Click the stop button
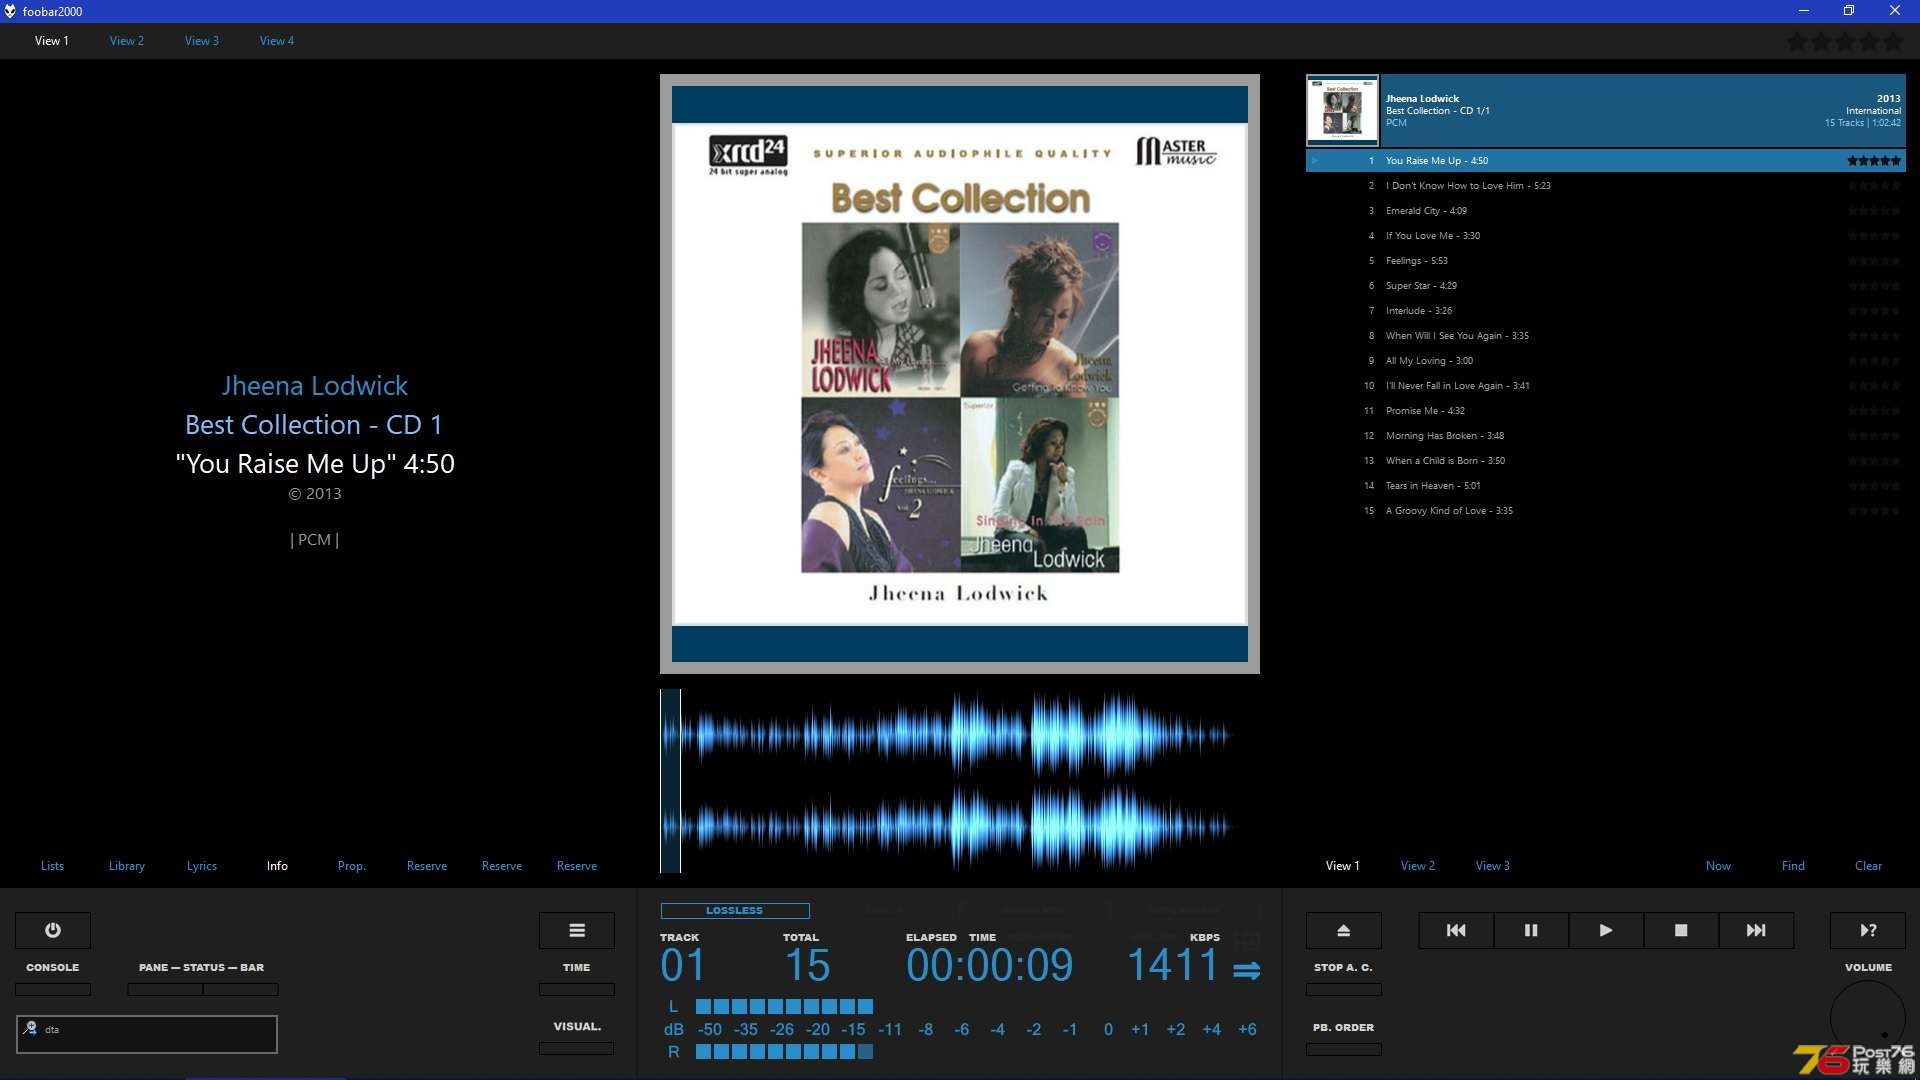The width and height of the screenshot is (1920, 1080). [x=1681, y=930]
